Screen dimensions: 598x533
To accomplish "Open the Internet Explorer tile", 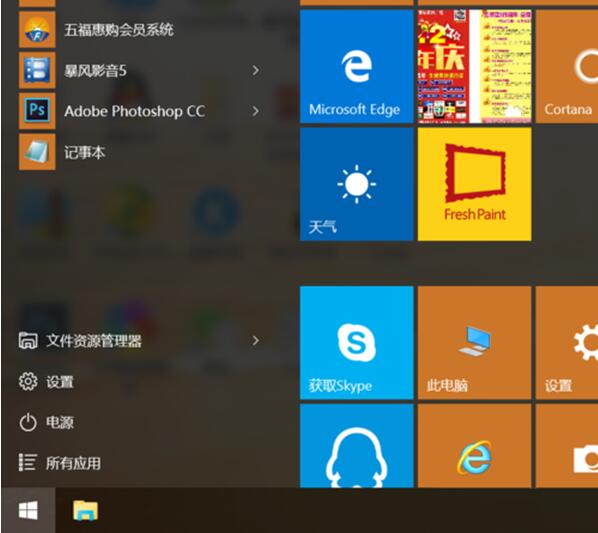I will pyautogui.click(x=474, y=446).
